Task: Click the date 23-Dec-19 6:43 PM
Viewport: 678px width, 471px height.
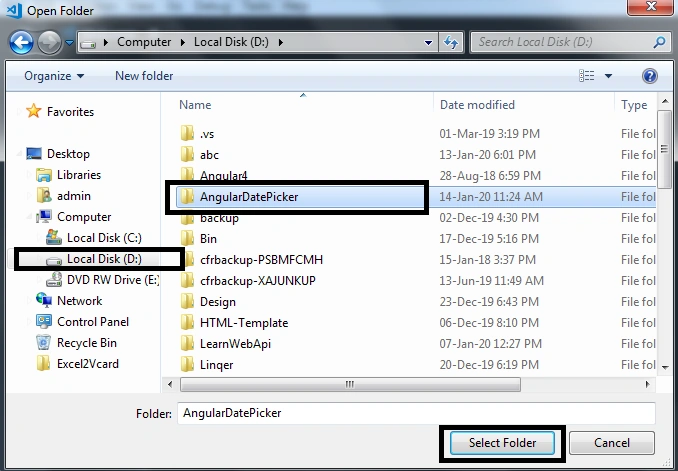Action: 489,301
